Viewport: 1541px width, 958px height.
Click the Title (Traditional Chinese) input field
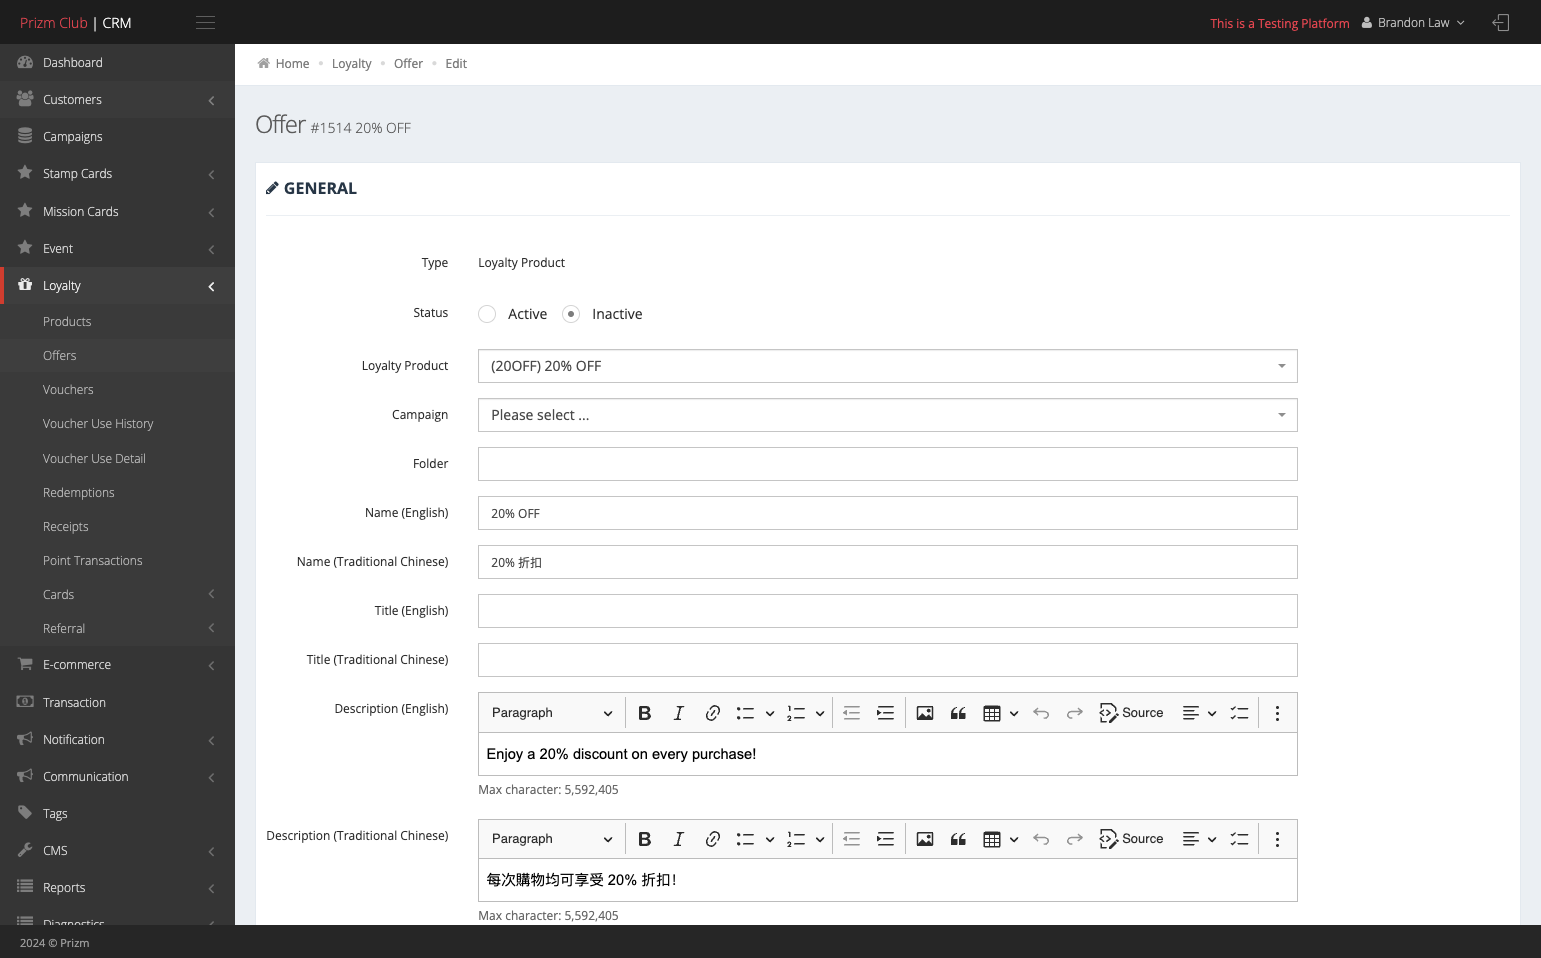pos(888,660)
